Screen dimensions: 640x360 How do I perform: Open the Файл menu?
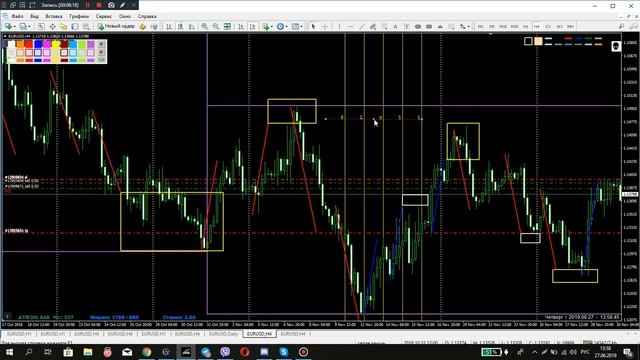17,16
